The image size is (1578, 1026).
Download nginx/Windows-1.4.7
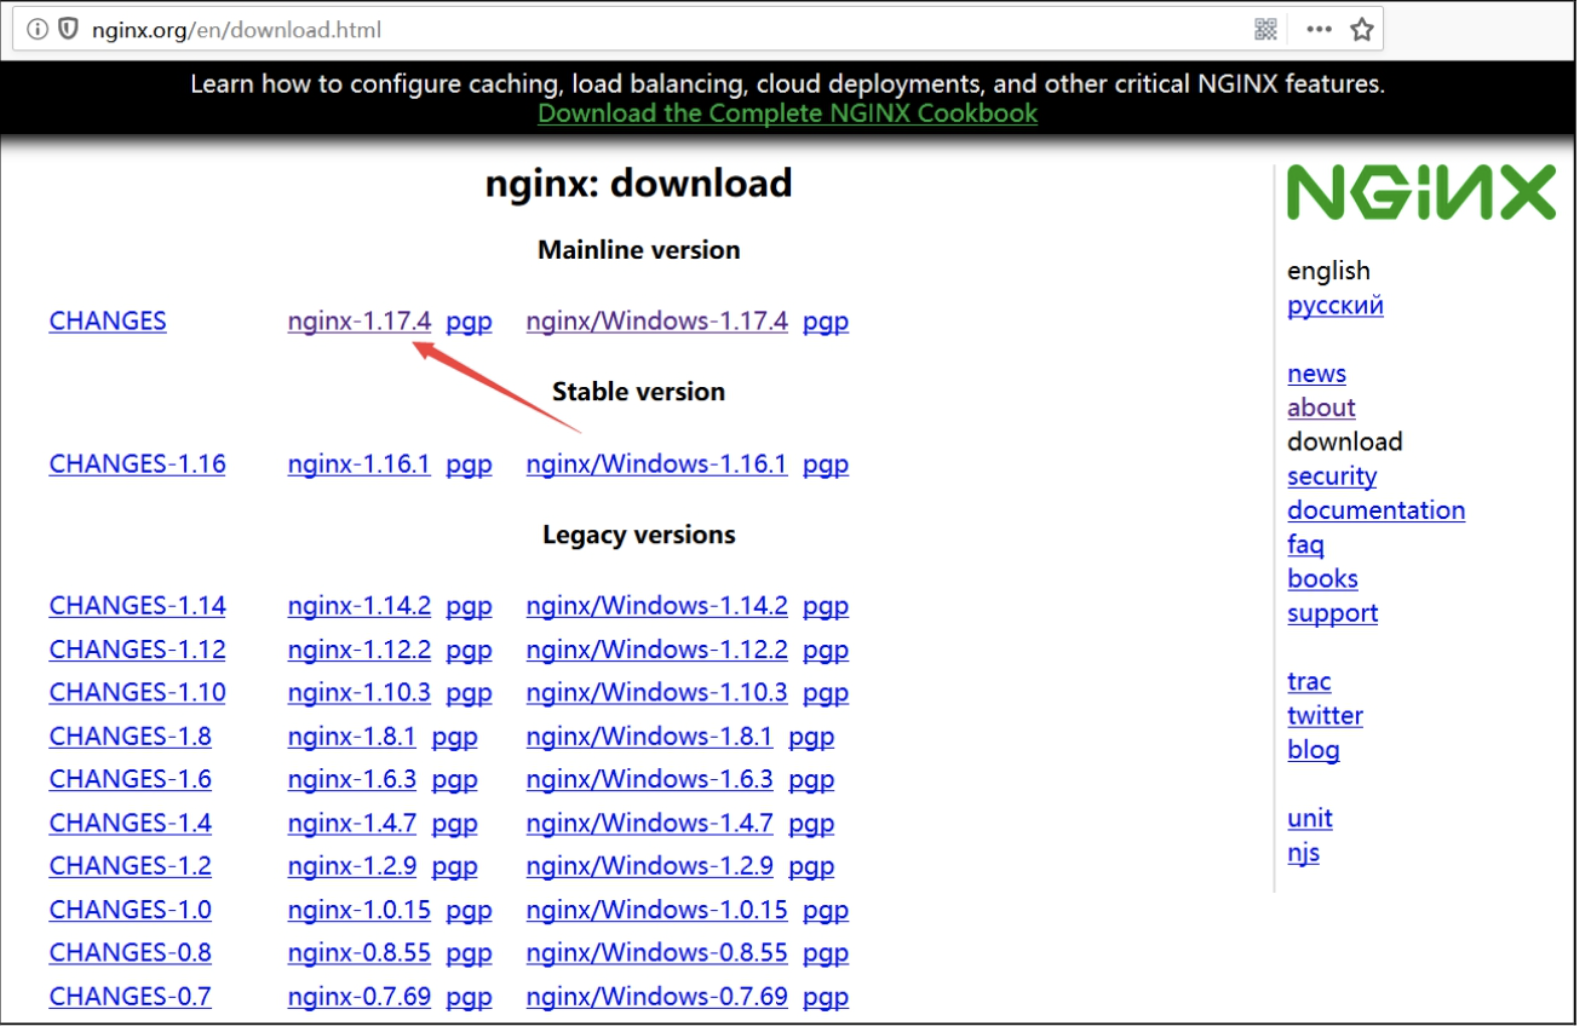650,824
